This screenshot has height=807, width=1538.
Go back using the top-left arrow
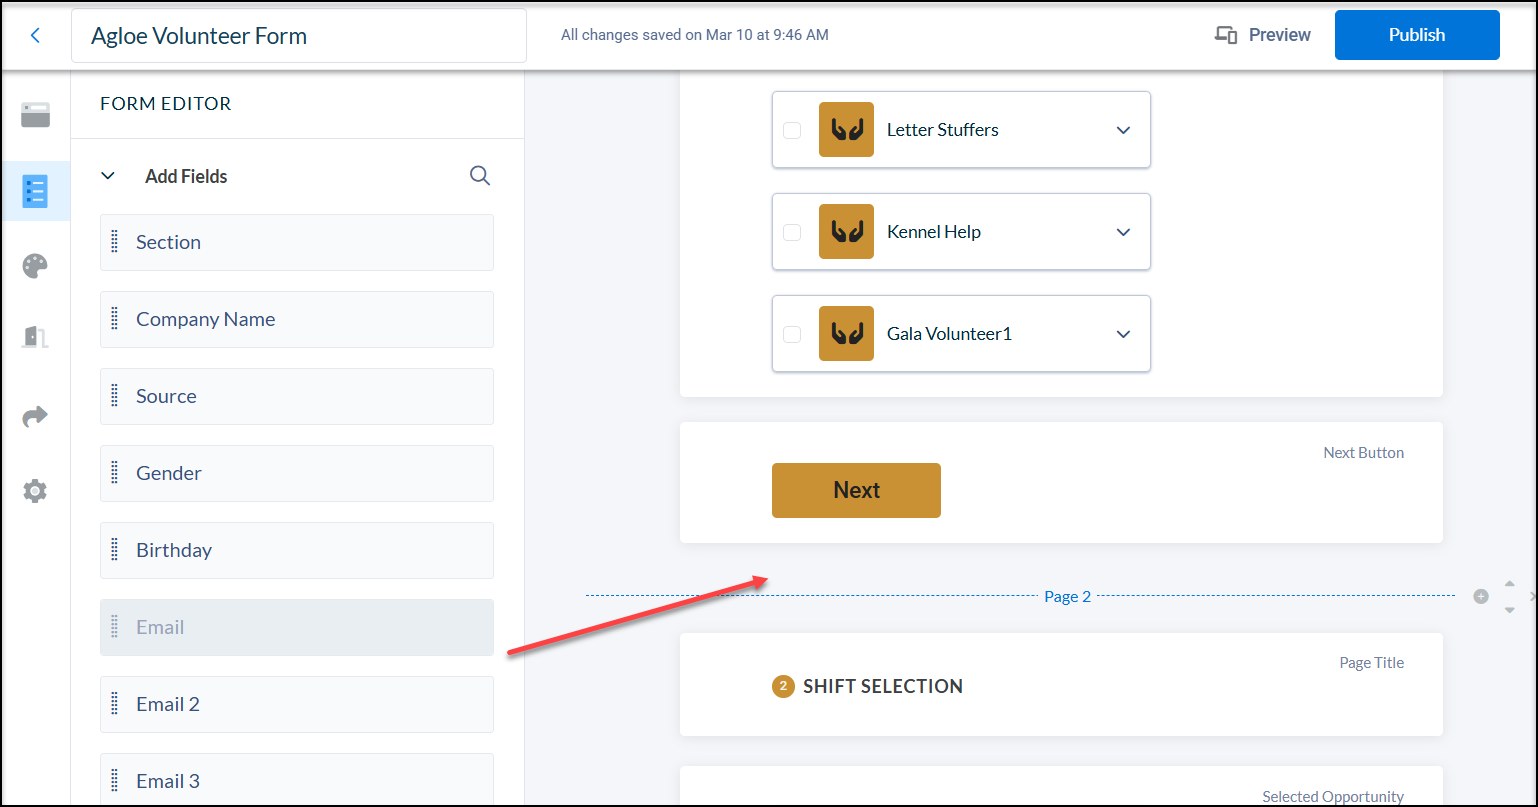click(x=35, y=36)
